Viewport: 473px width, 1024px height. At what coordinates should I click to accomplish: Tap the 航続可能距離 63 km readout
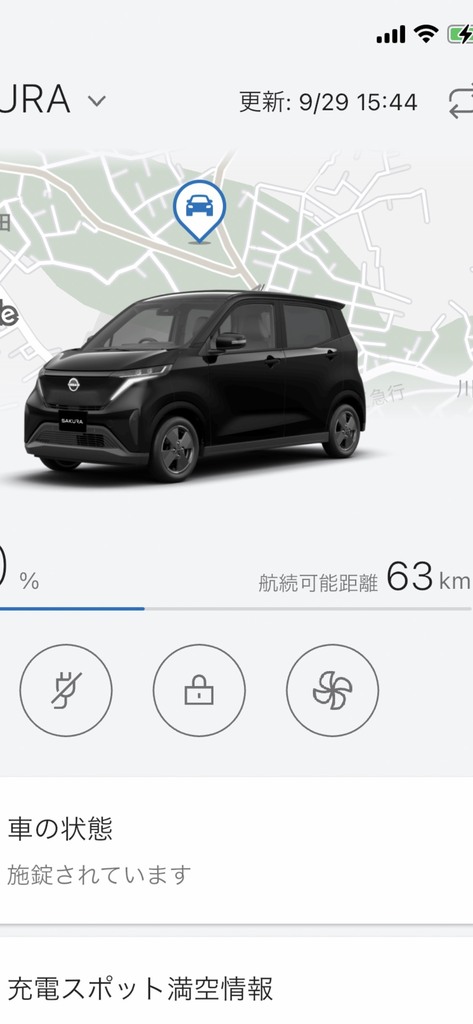(365, 578)
